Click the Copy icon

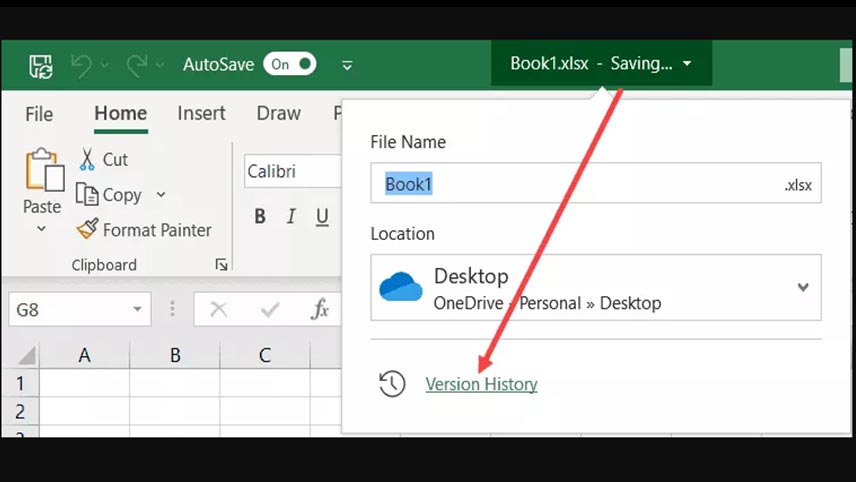tap(87, 194)
